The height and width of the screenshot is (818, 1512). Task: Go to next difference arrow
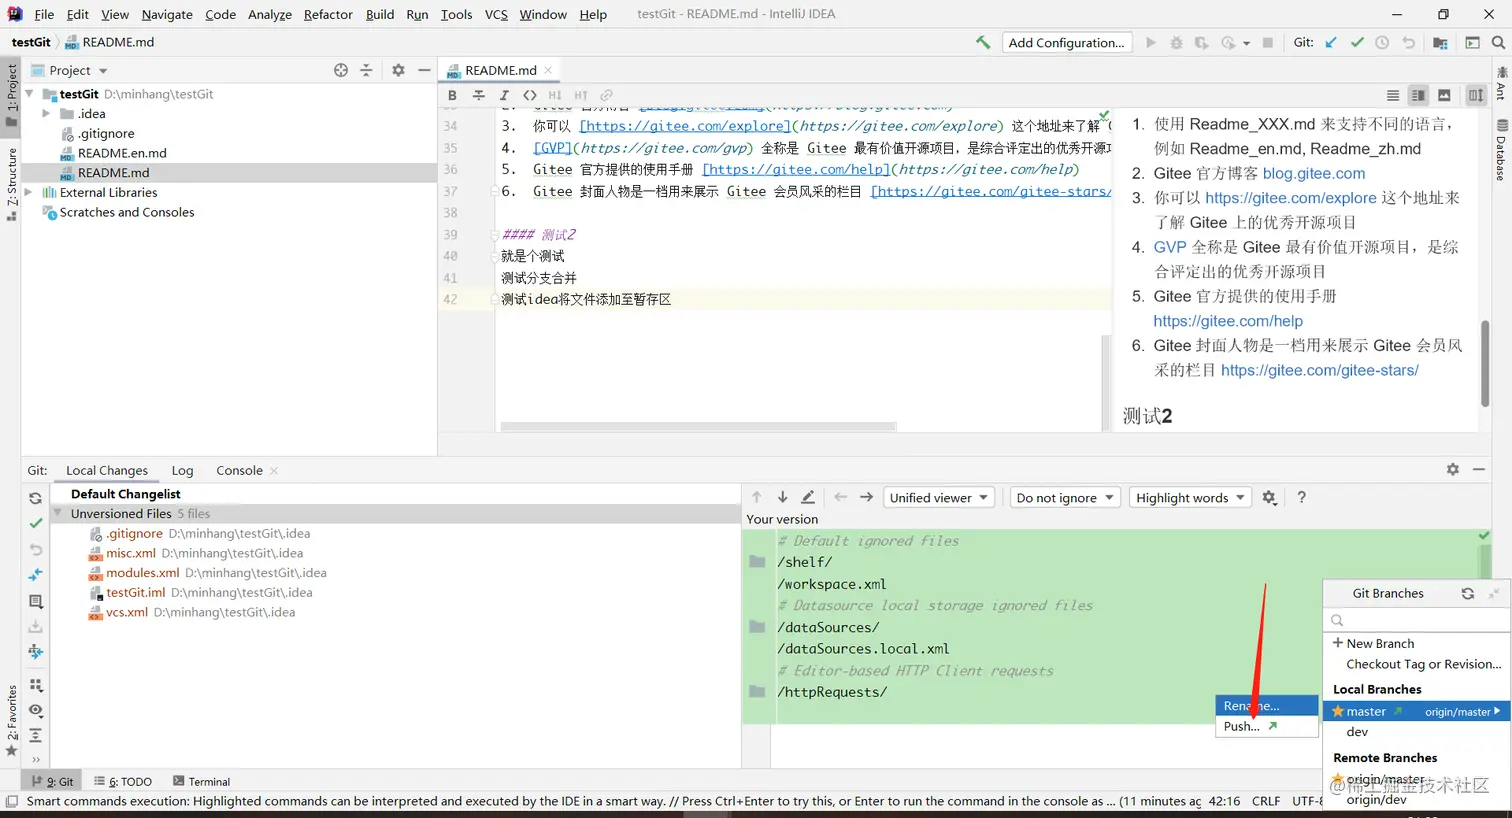[x=782, y=497]
